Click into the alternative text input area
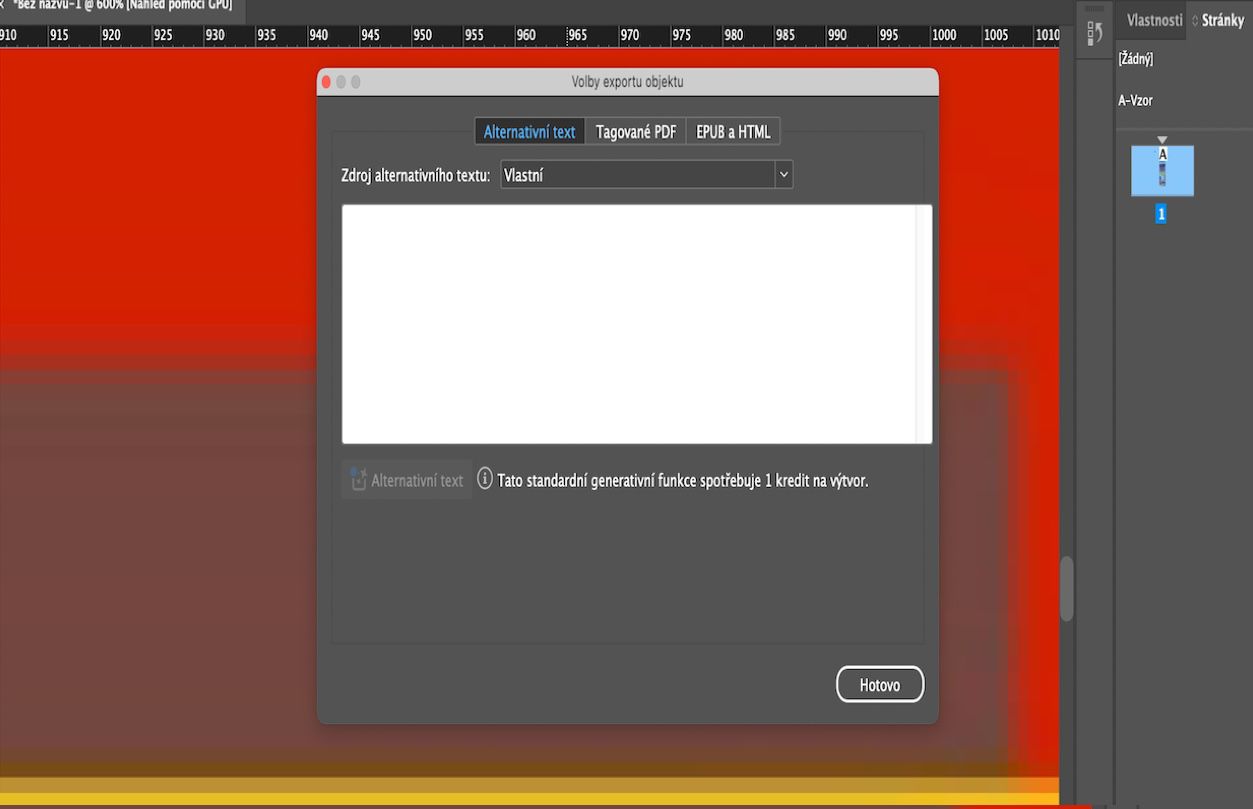 (628, 324)
